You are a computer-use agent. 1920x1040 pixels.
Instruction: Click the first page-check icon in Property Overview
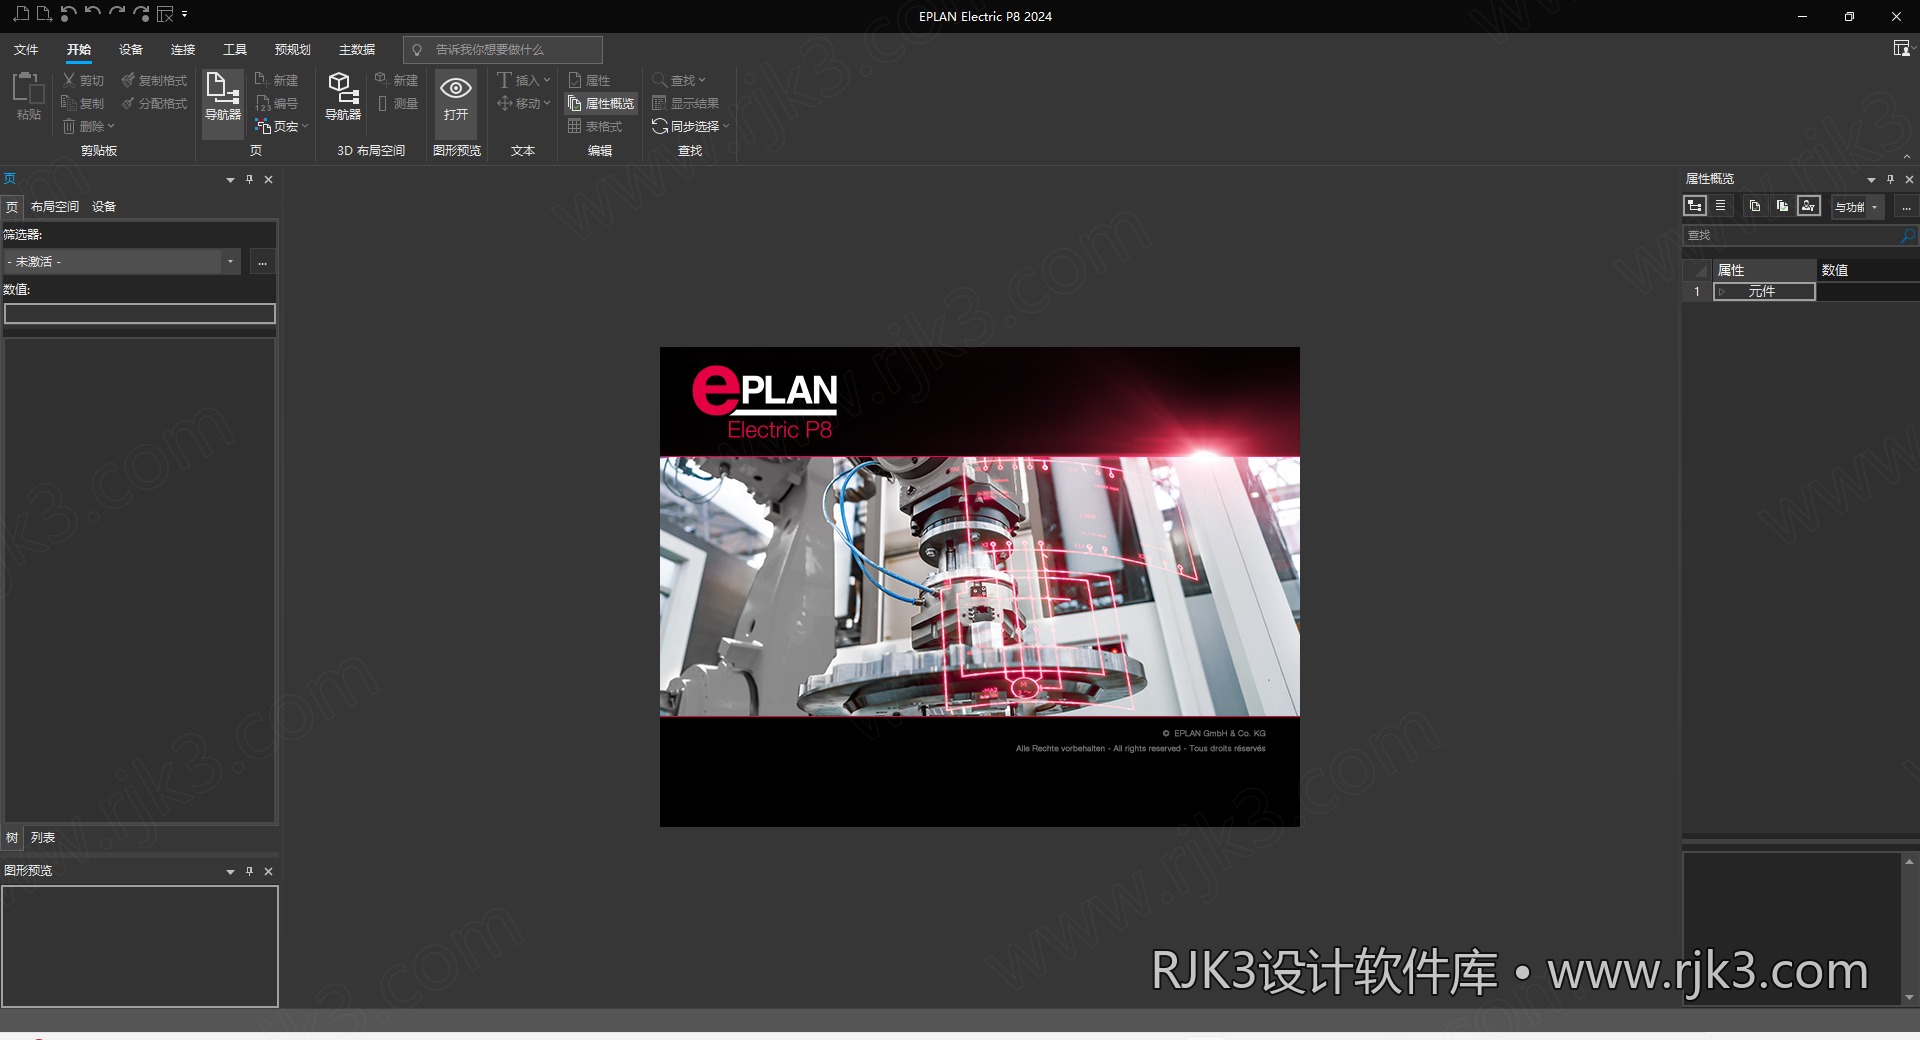[x=1754, y=206]
